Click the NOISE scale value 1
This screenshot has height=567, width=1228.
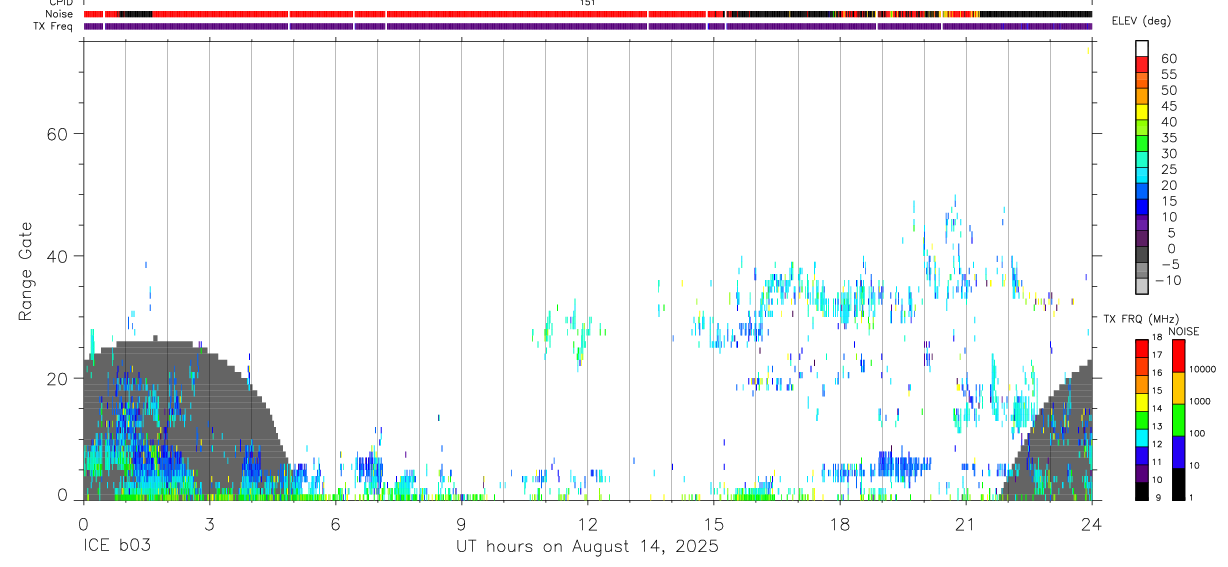[1192, 497]
